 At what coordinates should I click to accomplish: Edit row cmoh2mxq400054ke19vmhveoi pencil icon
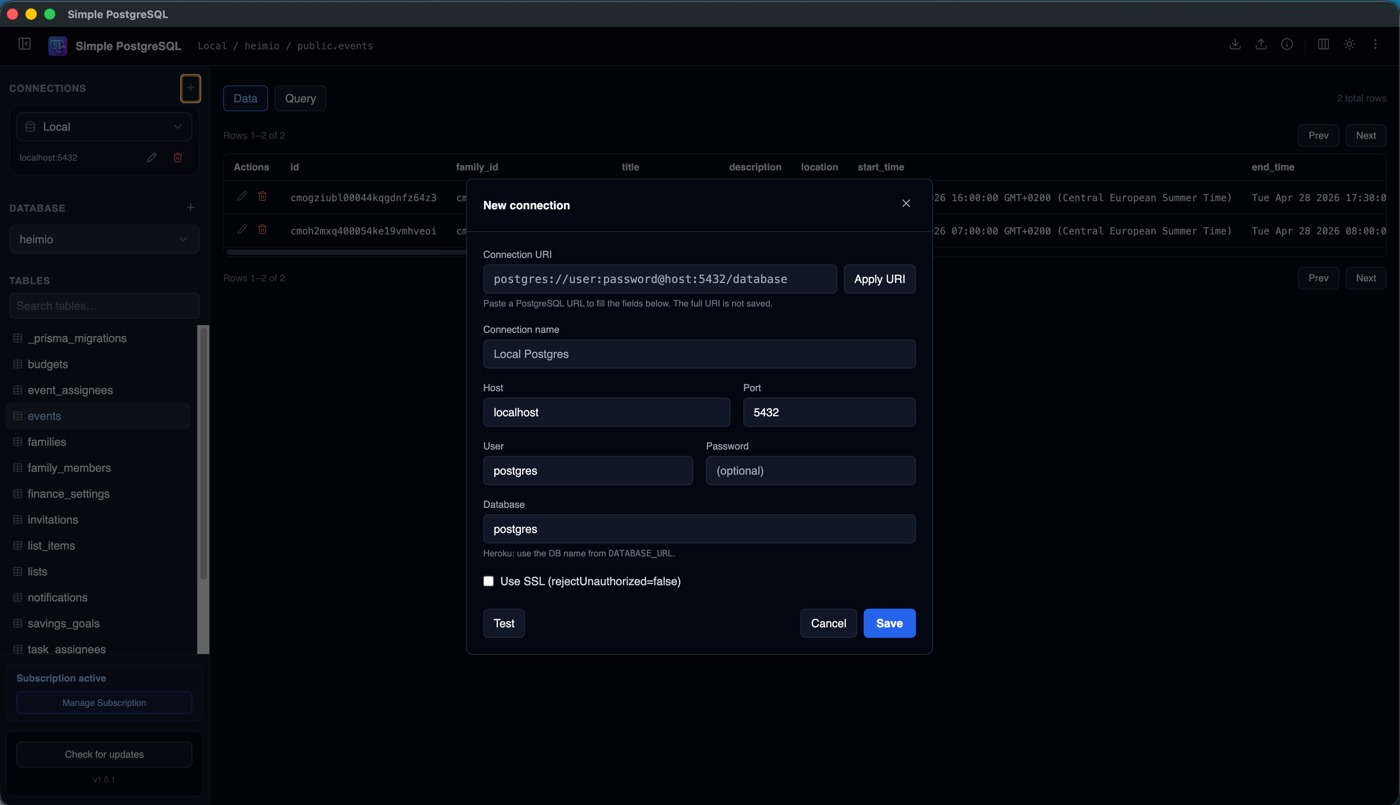(x=242, y=229)
